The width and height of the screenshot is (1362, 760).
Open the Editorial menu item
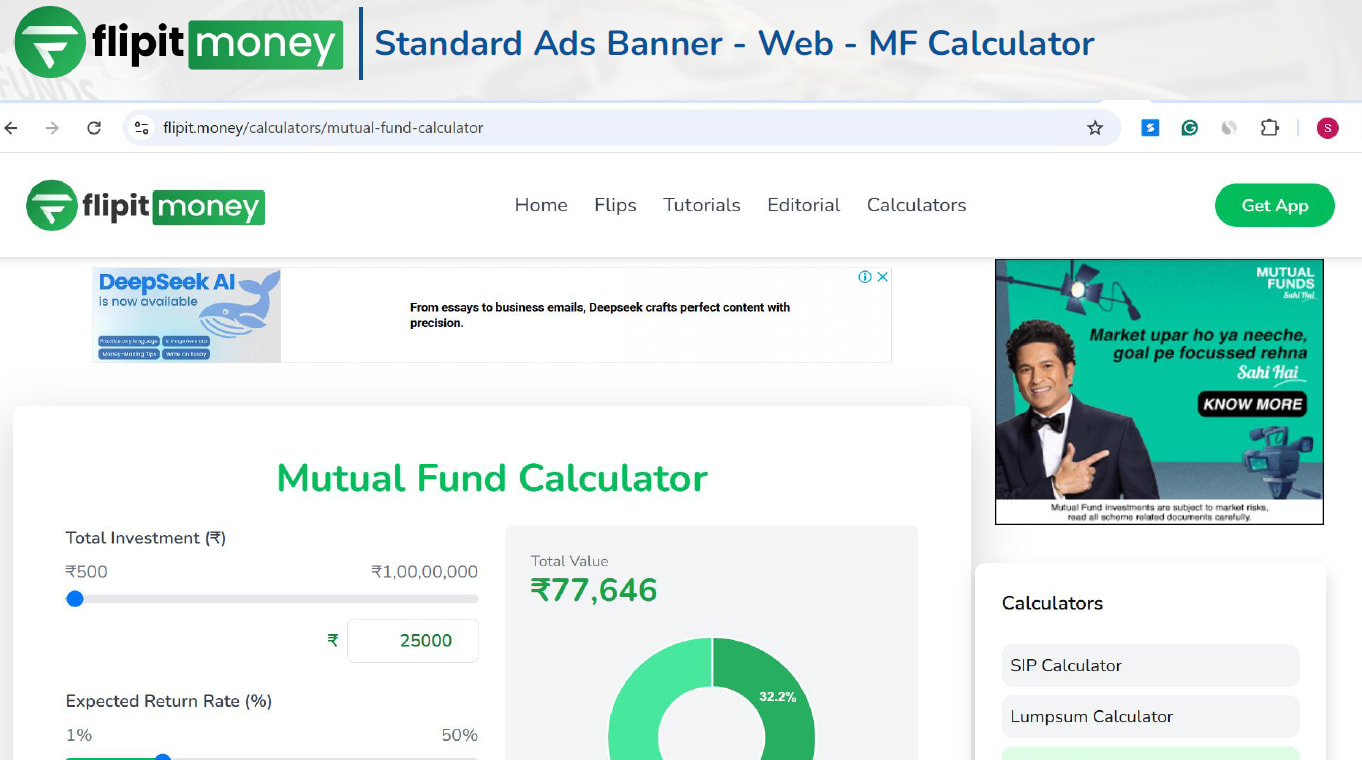tap(803, 205)
